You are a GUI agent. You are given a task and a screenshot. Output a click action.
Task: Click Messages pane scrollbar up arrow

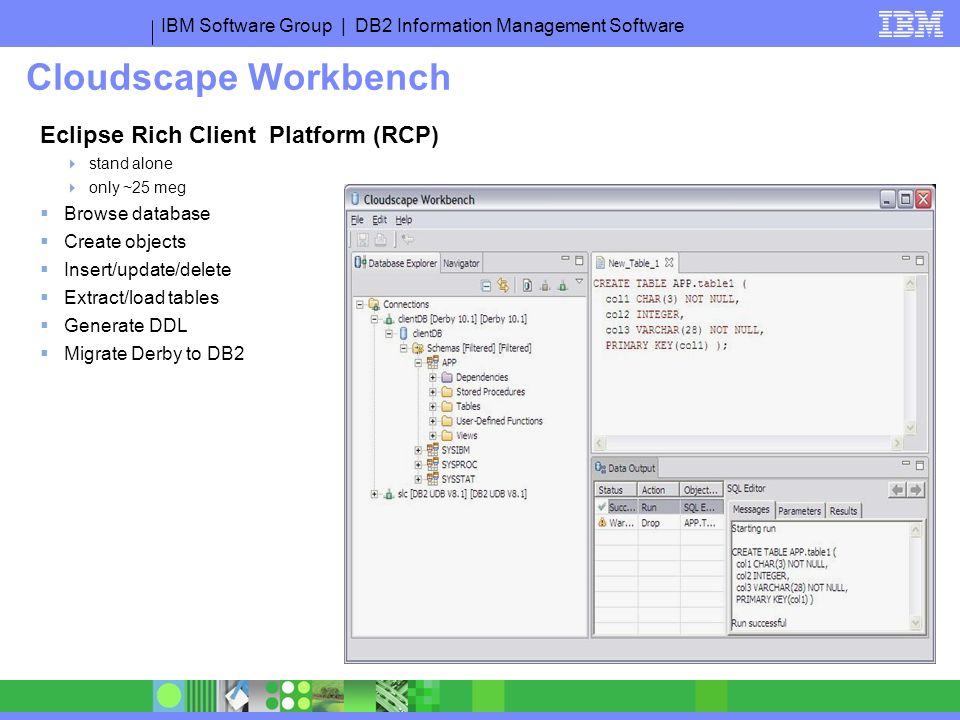pos(916,530)
